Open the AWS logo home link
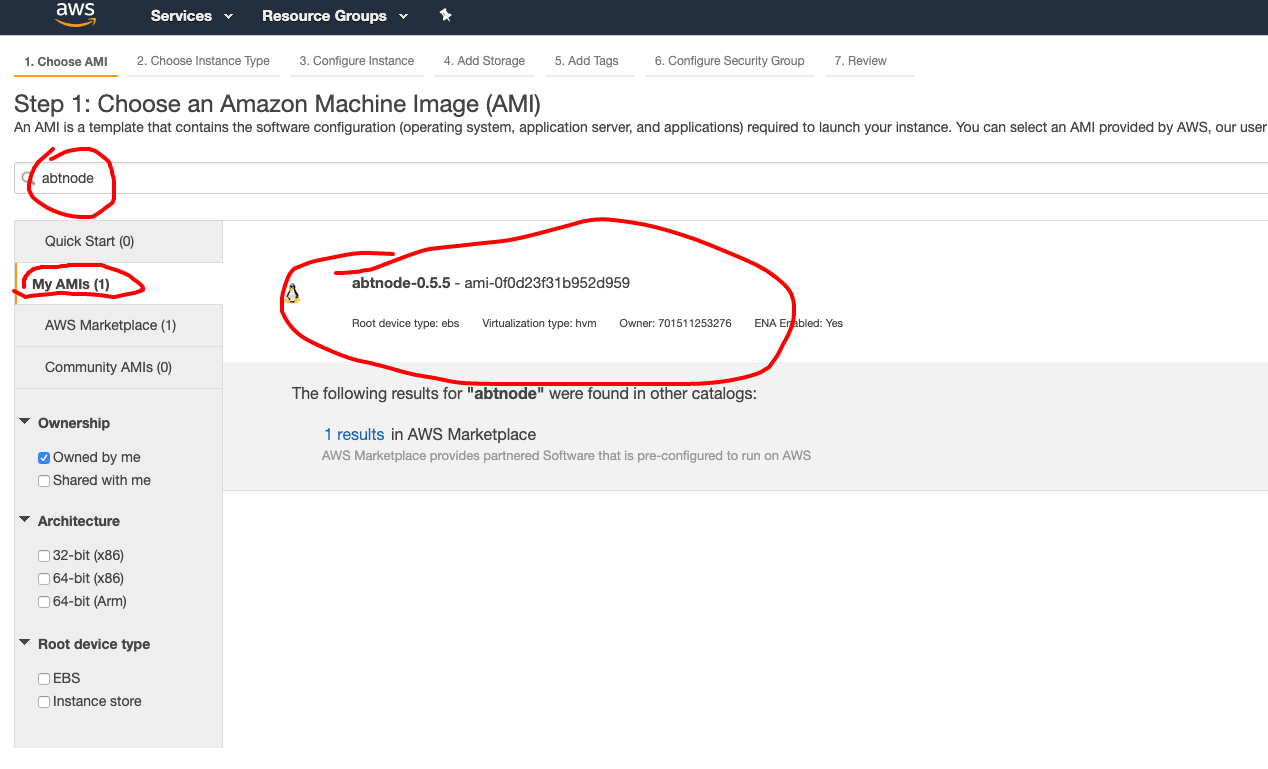The image size is (1268, 769). point(75,14)
